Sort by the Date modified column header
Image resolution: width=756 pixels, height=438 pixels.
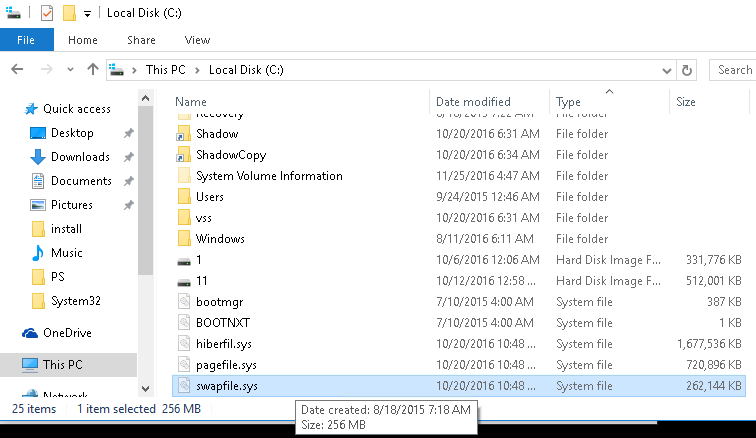click(473, 102)
